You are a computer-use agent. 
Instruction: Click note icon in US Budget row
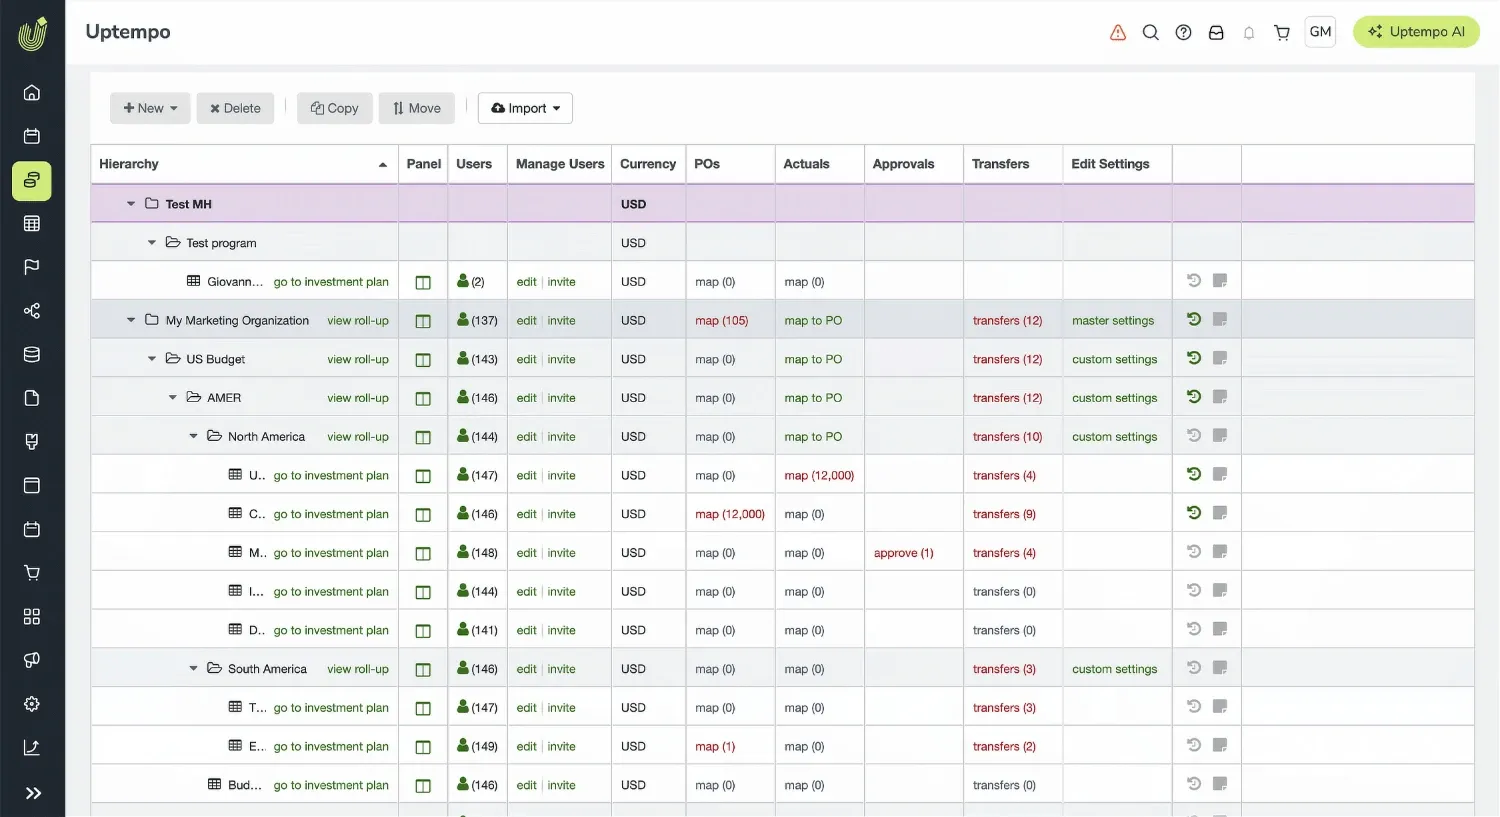coord(1220,358)
